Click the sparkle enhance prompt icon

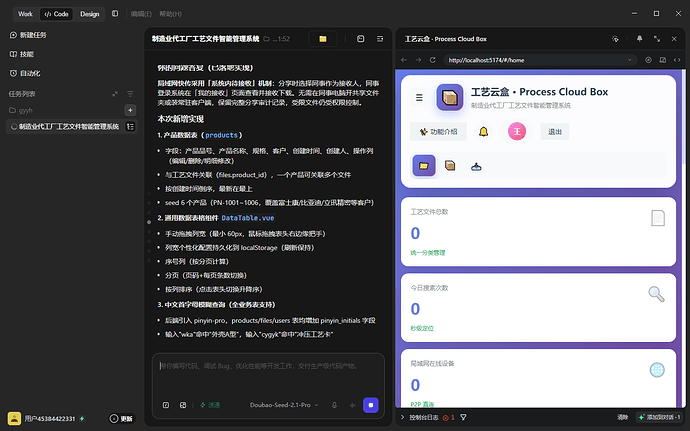tap(352, 405)
